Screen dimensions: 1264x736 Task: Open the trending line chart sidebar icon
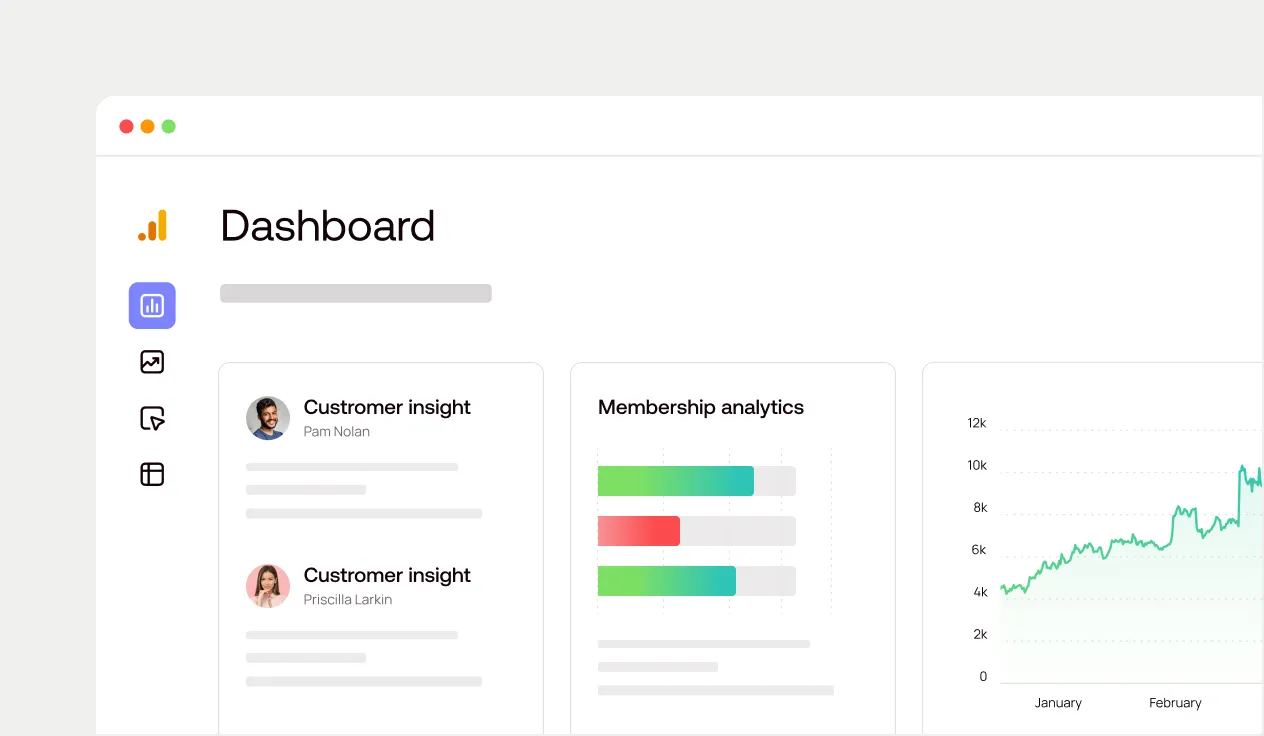152,362
